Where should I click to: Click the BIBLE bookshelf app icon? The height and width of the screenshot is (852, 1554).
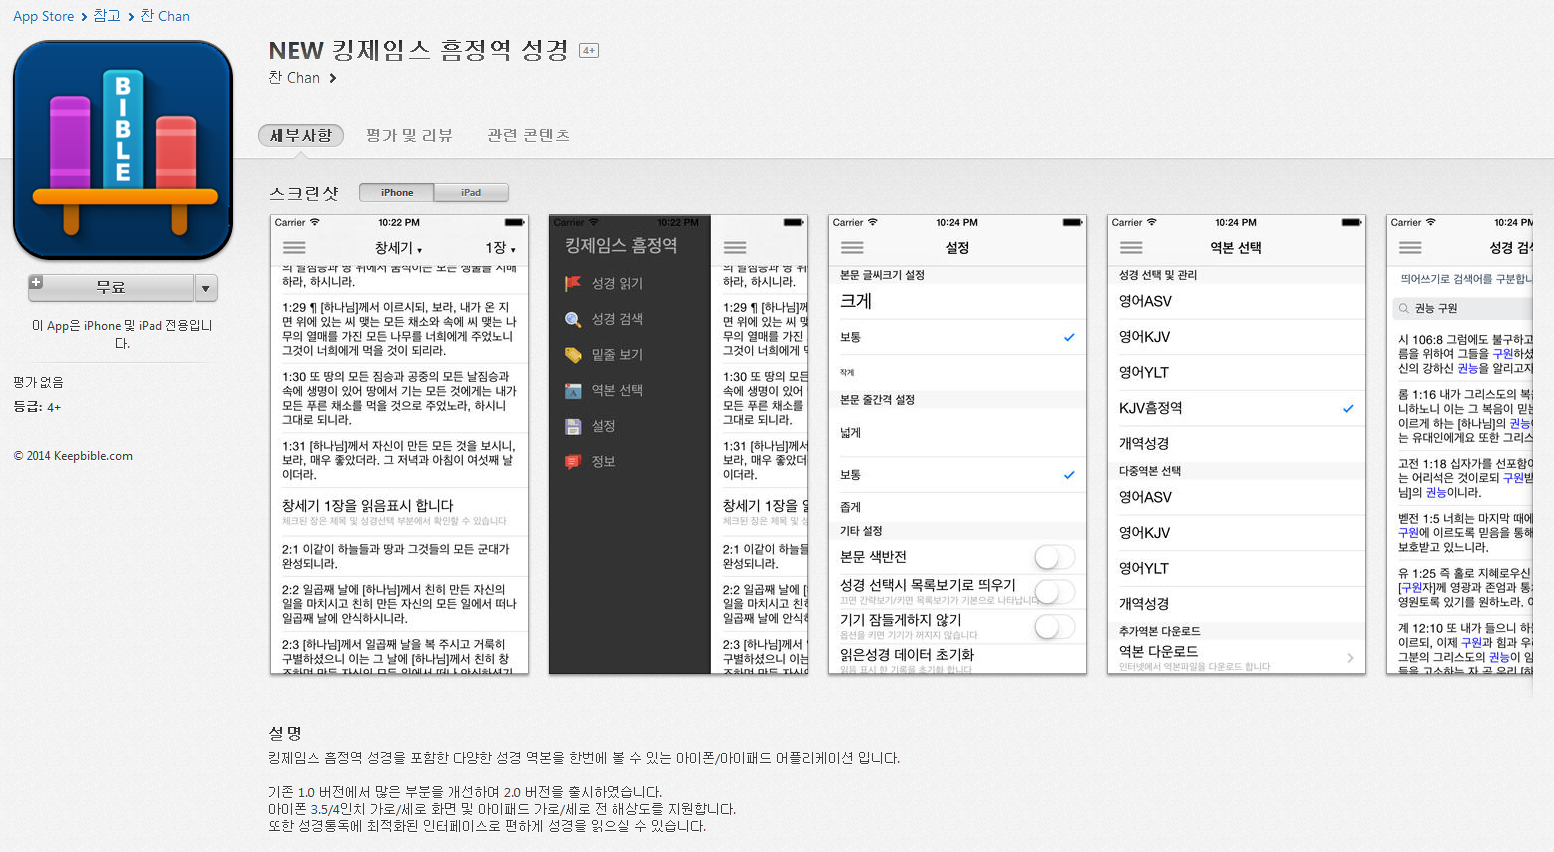(x=123, y=150)
